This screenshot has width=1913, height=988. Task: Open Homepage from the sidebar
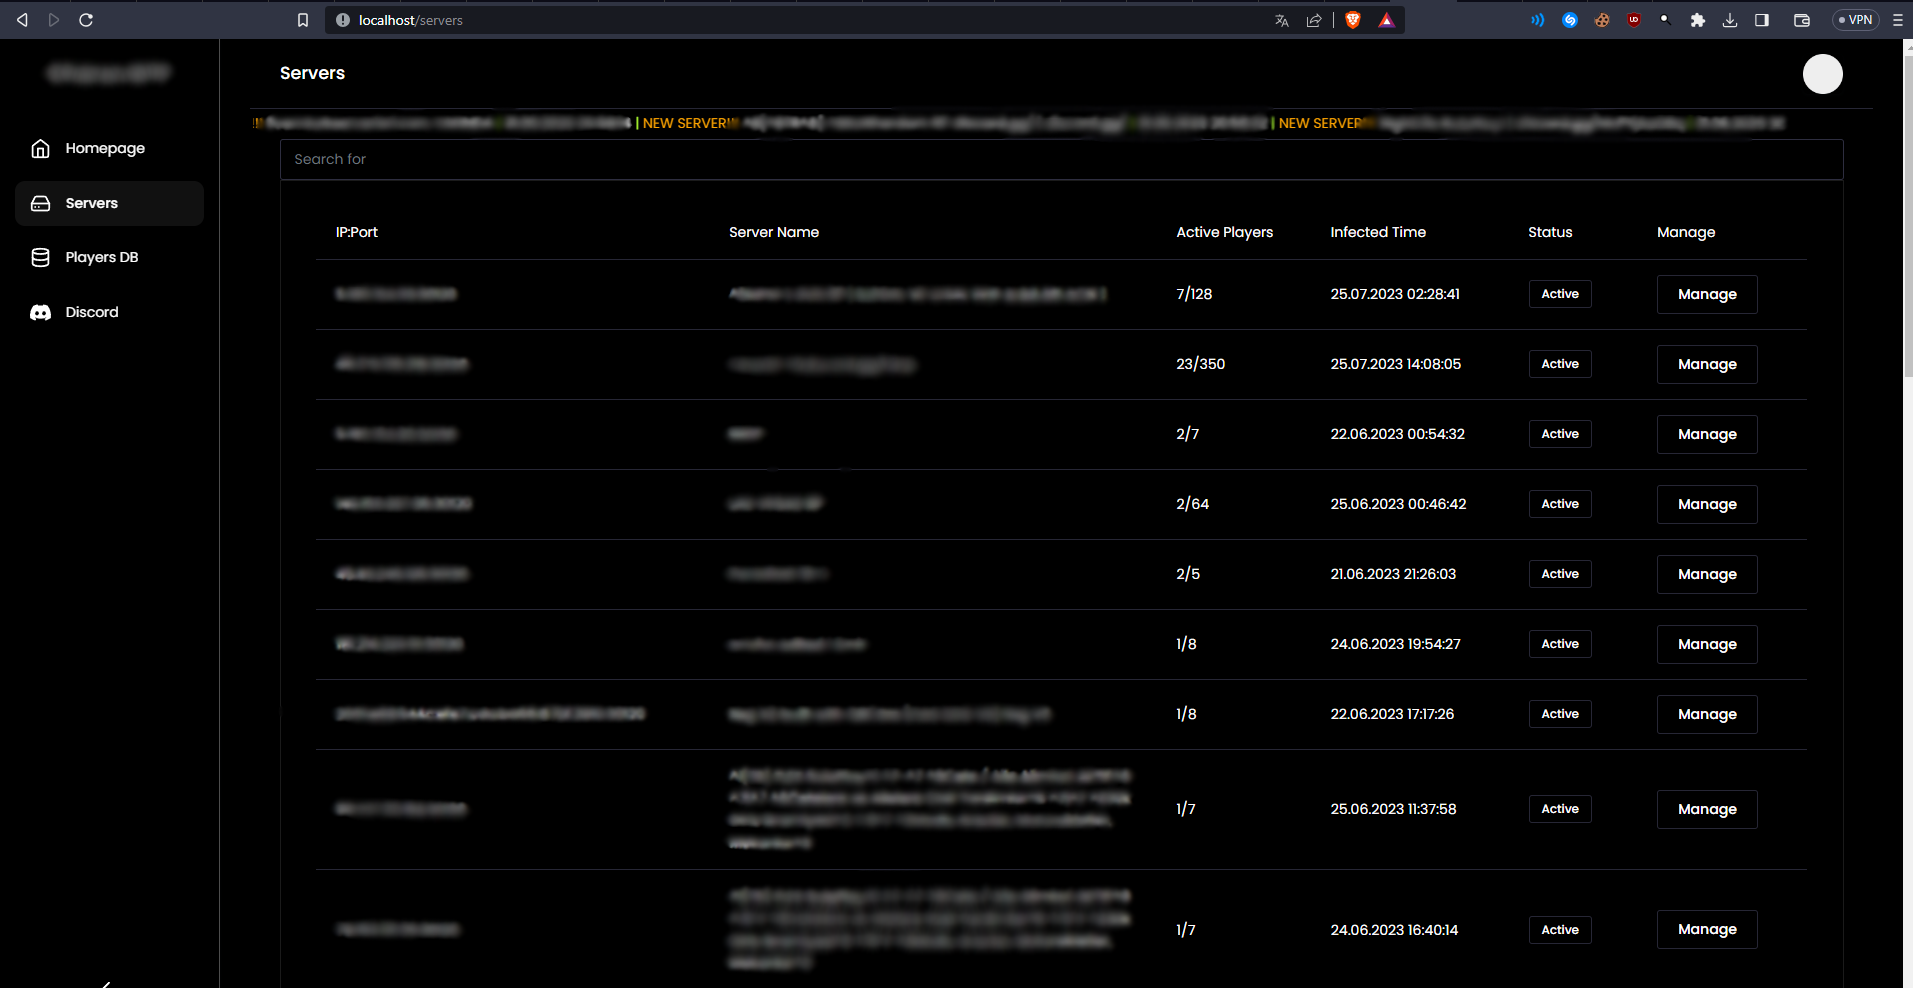[x=110, y=148]
